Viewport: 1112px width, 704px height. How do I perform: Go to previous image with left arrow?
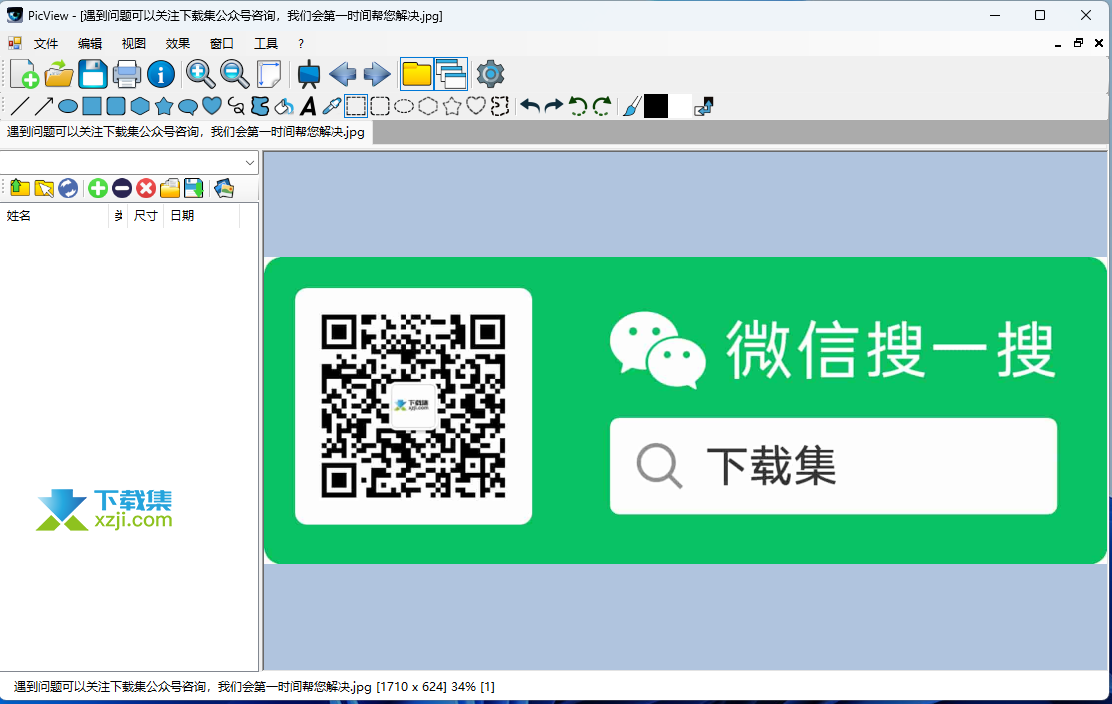[x=343, y=74]
